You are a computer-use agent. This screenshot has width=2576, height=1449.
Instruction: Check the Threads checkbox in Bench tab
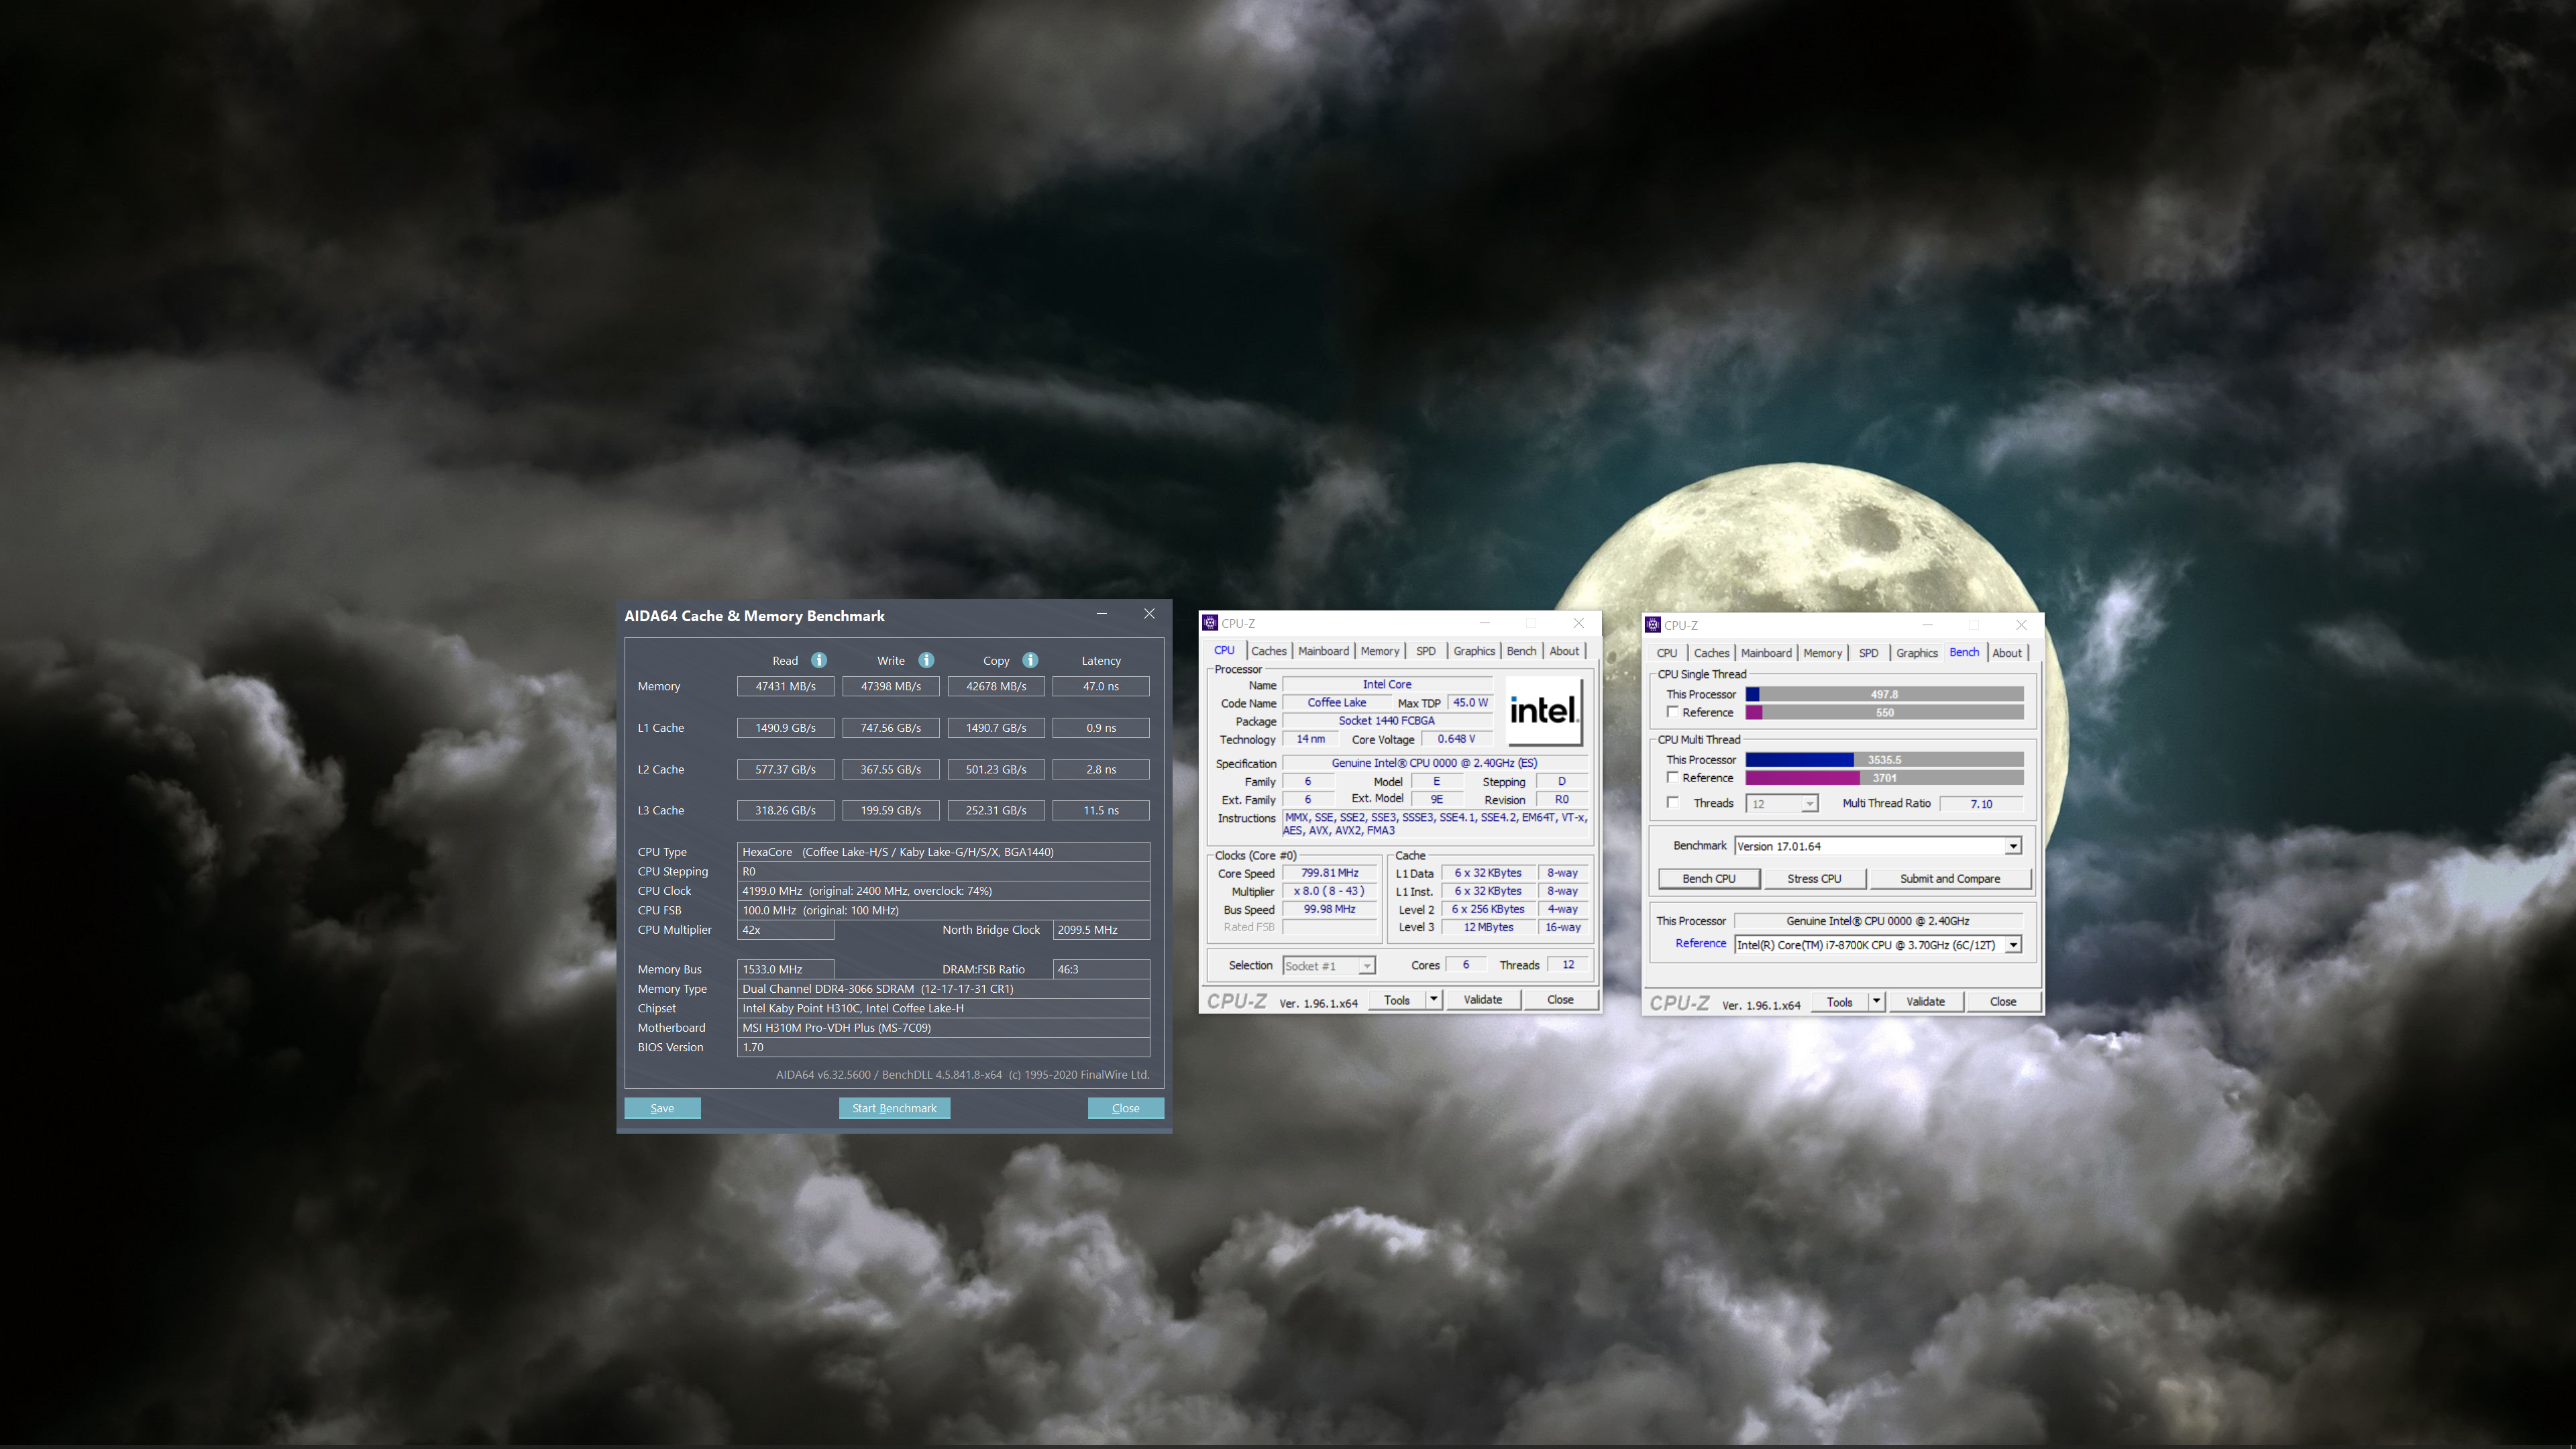[1672, 802]
